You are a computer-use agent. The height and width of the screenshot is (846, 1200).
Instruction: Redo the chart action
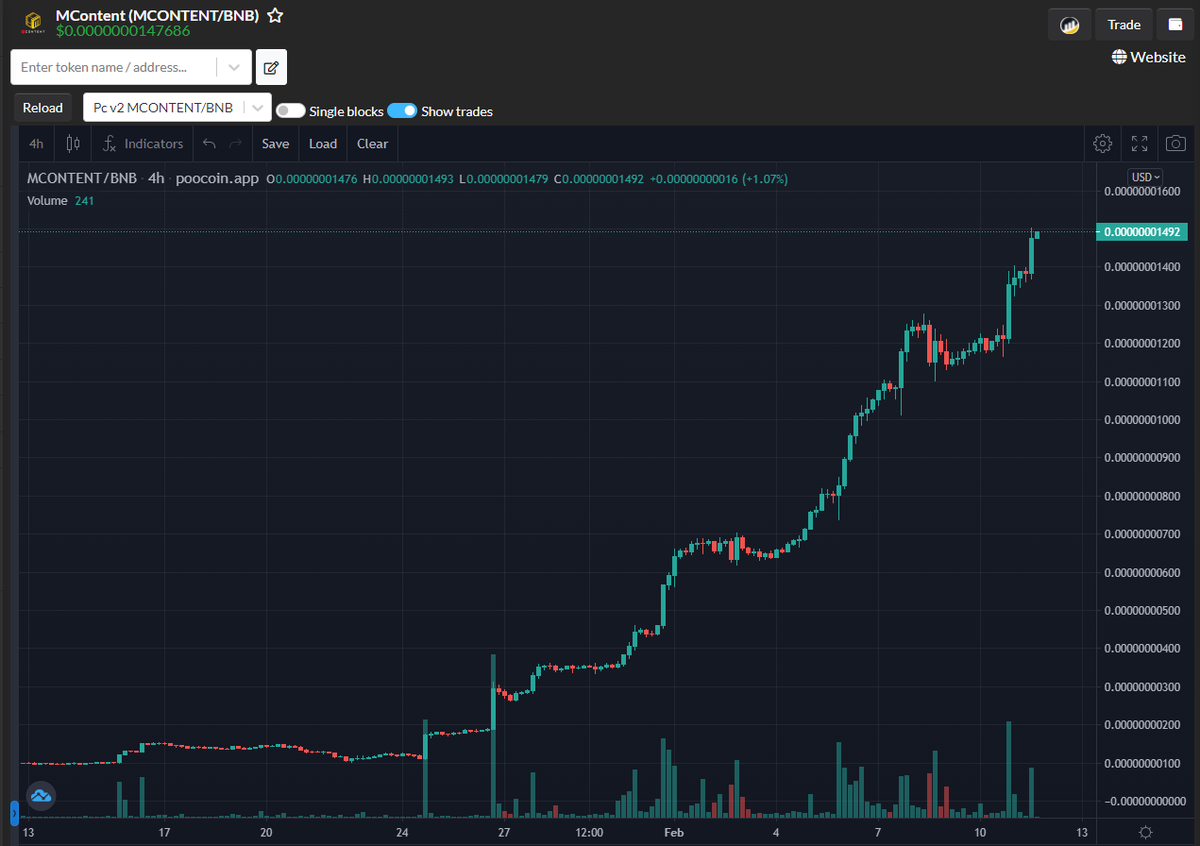coord(235,144)
